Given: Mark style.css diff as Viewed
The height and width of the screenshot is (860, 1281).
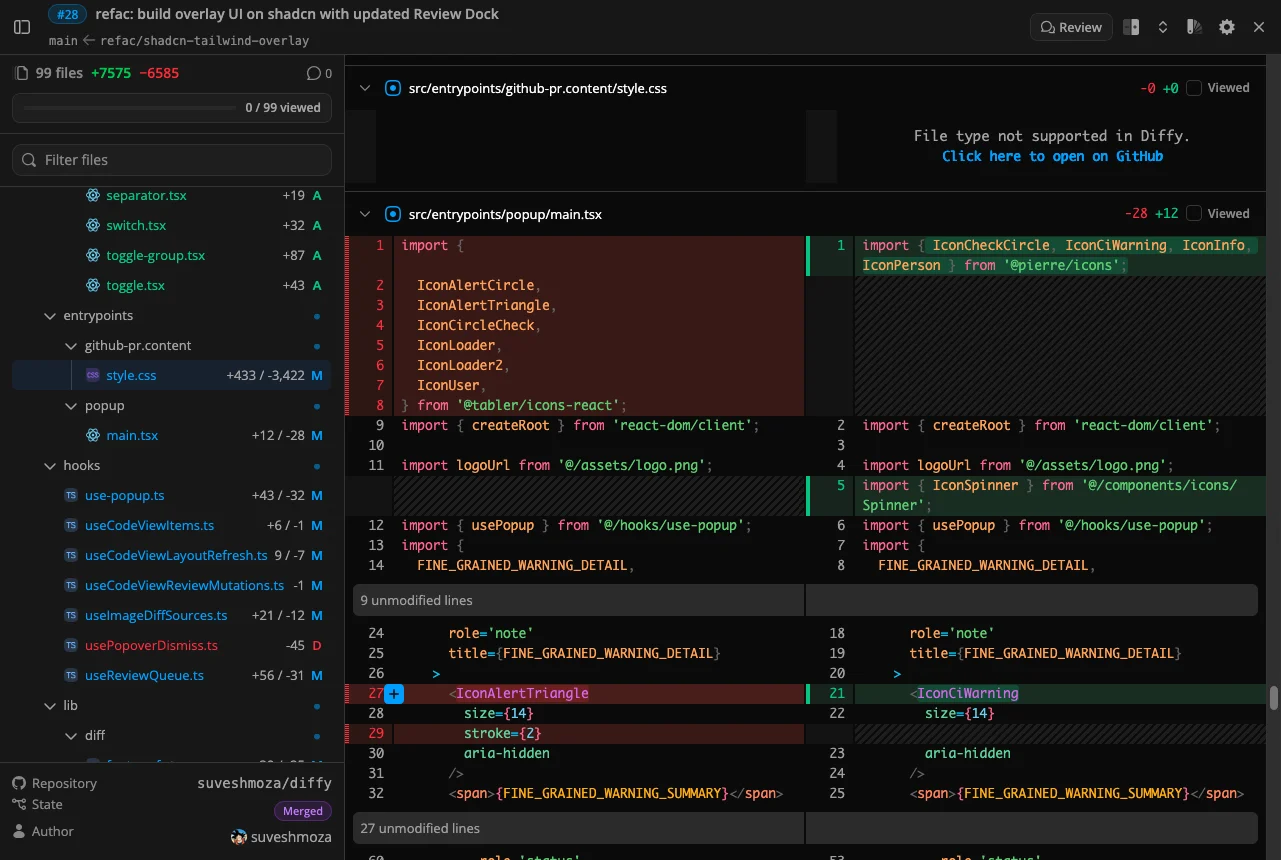Looking at the screenshot, I should [1194, 88].
